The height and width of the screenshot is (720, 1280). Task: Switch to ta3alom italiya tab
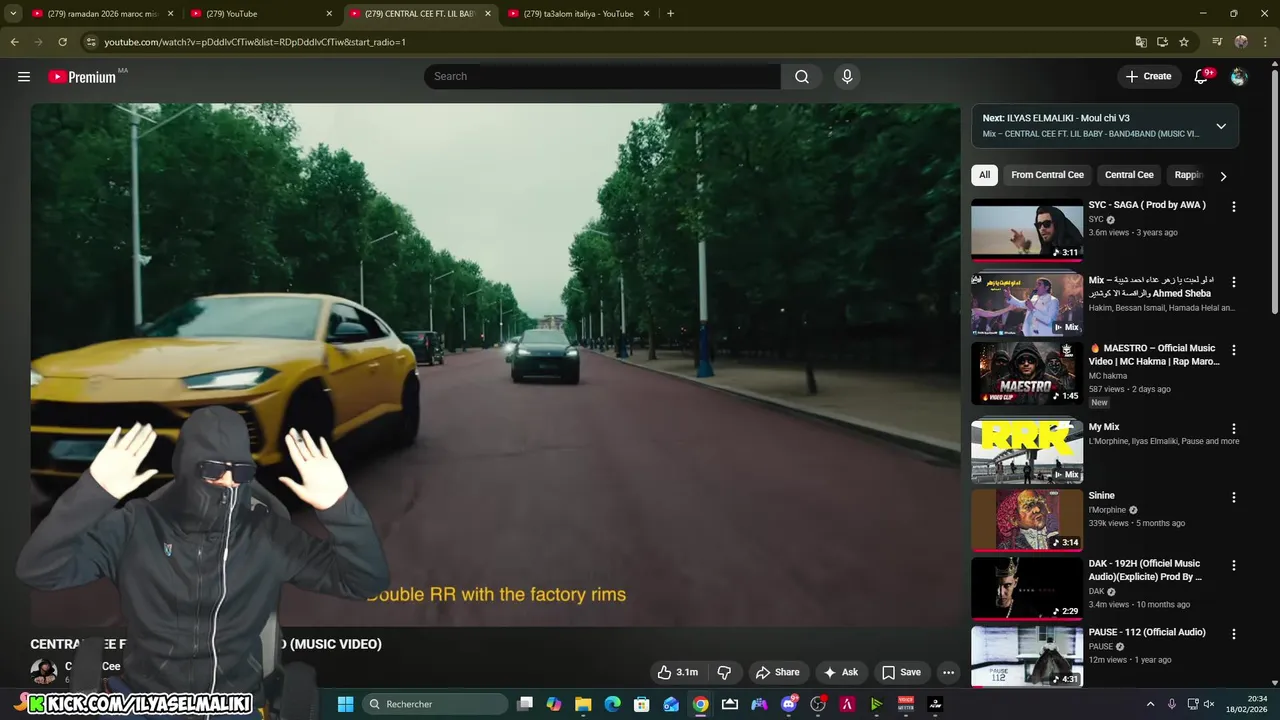[578, 13]
